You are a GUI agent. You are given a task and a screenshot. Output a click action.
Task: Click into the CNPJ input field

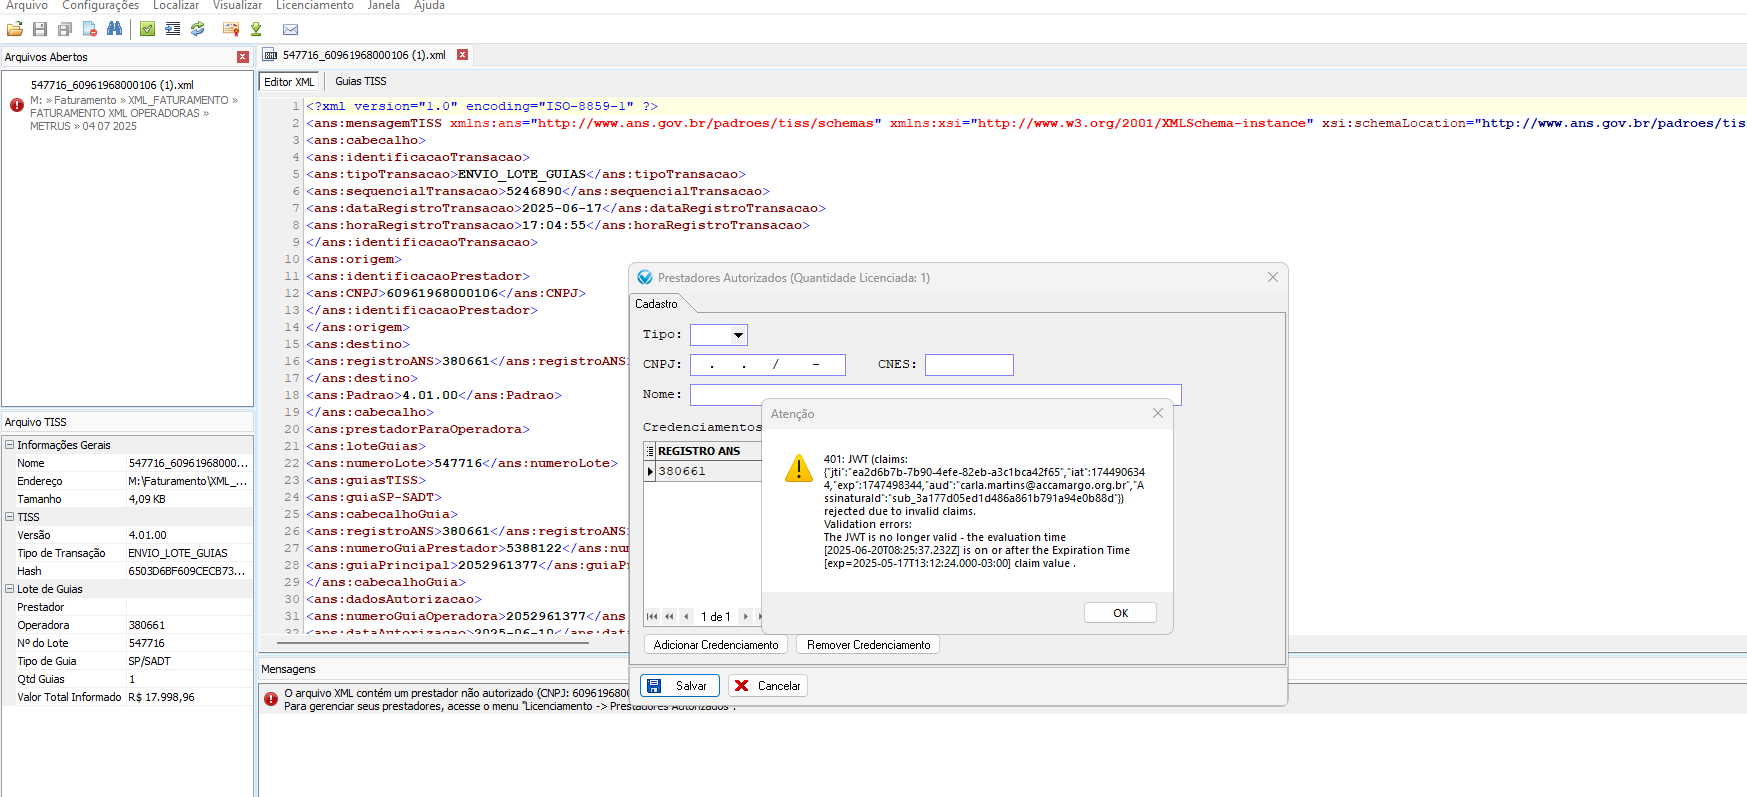[768, 365]
